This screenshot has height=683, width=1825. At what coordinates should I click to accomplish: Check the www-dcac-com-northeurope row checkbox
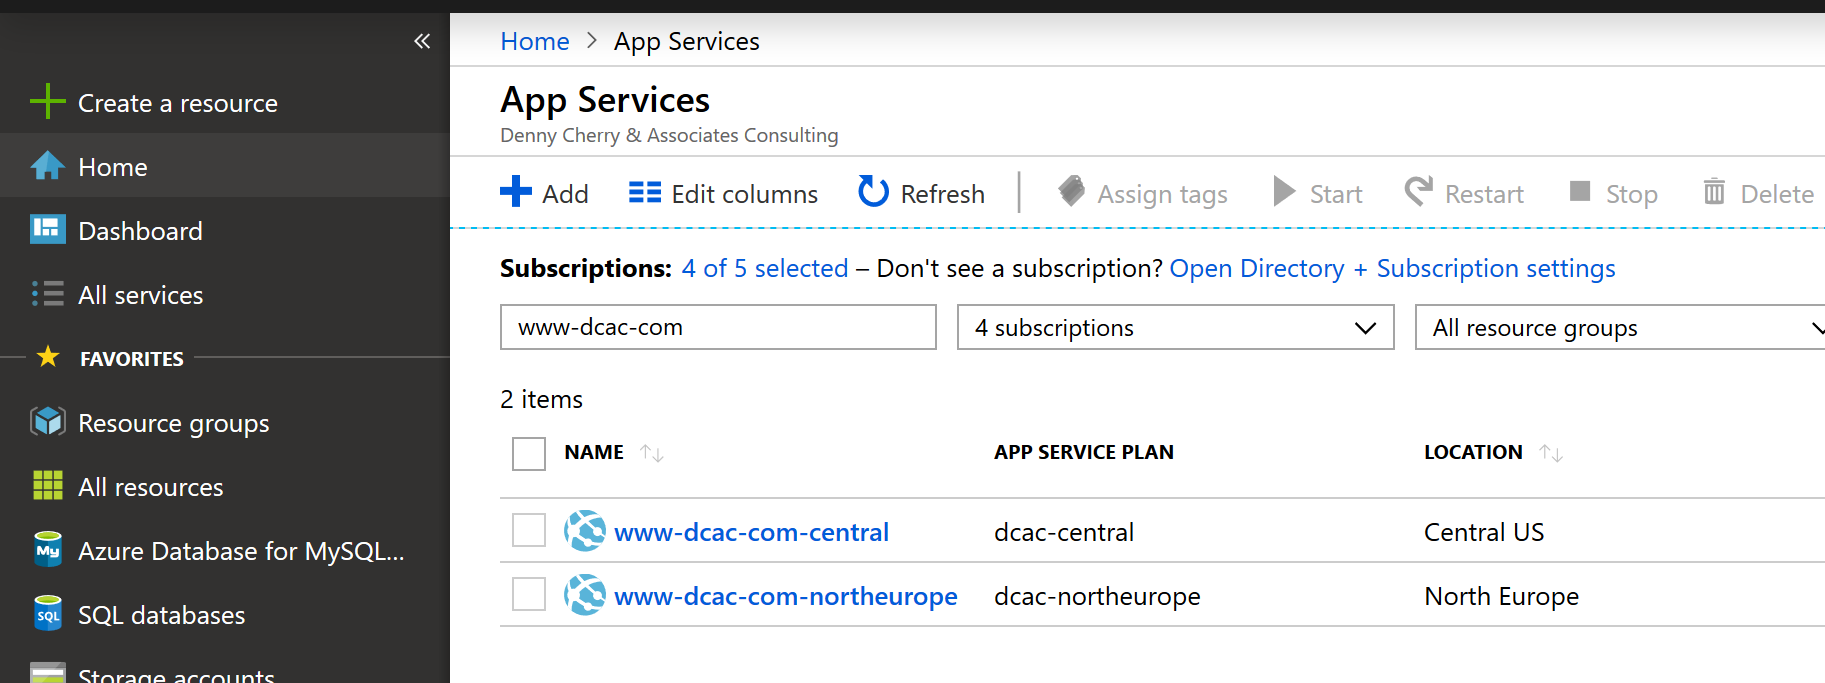pos(529,594)
